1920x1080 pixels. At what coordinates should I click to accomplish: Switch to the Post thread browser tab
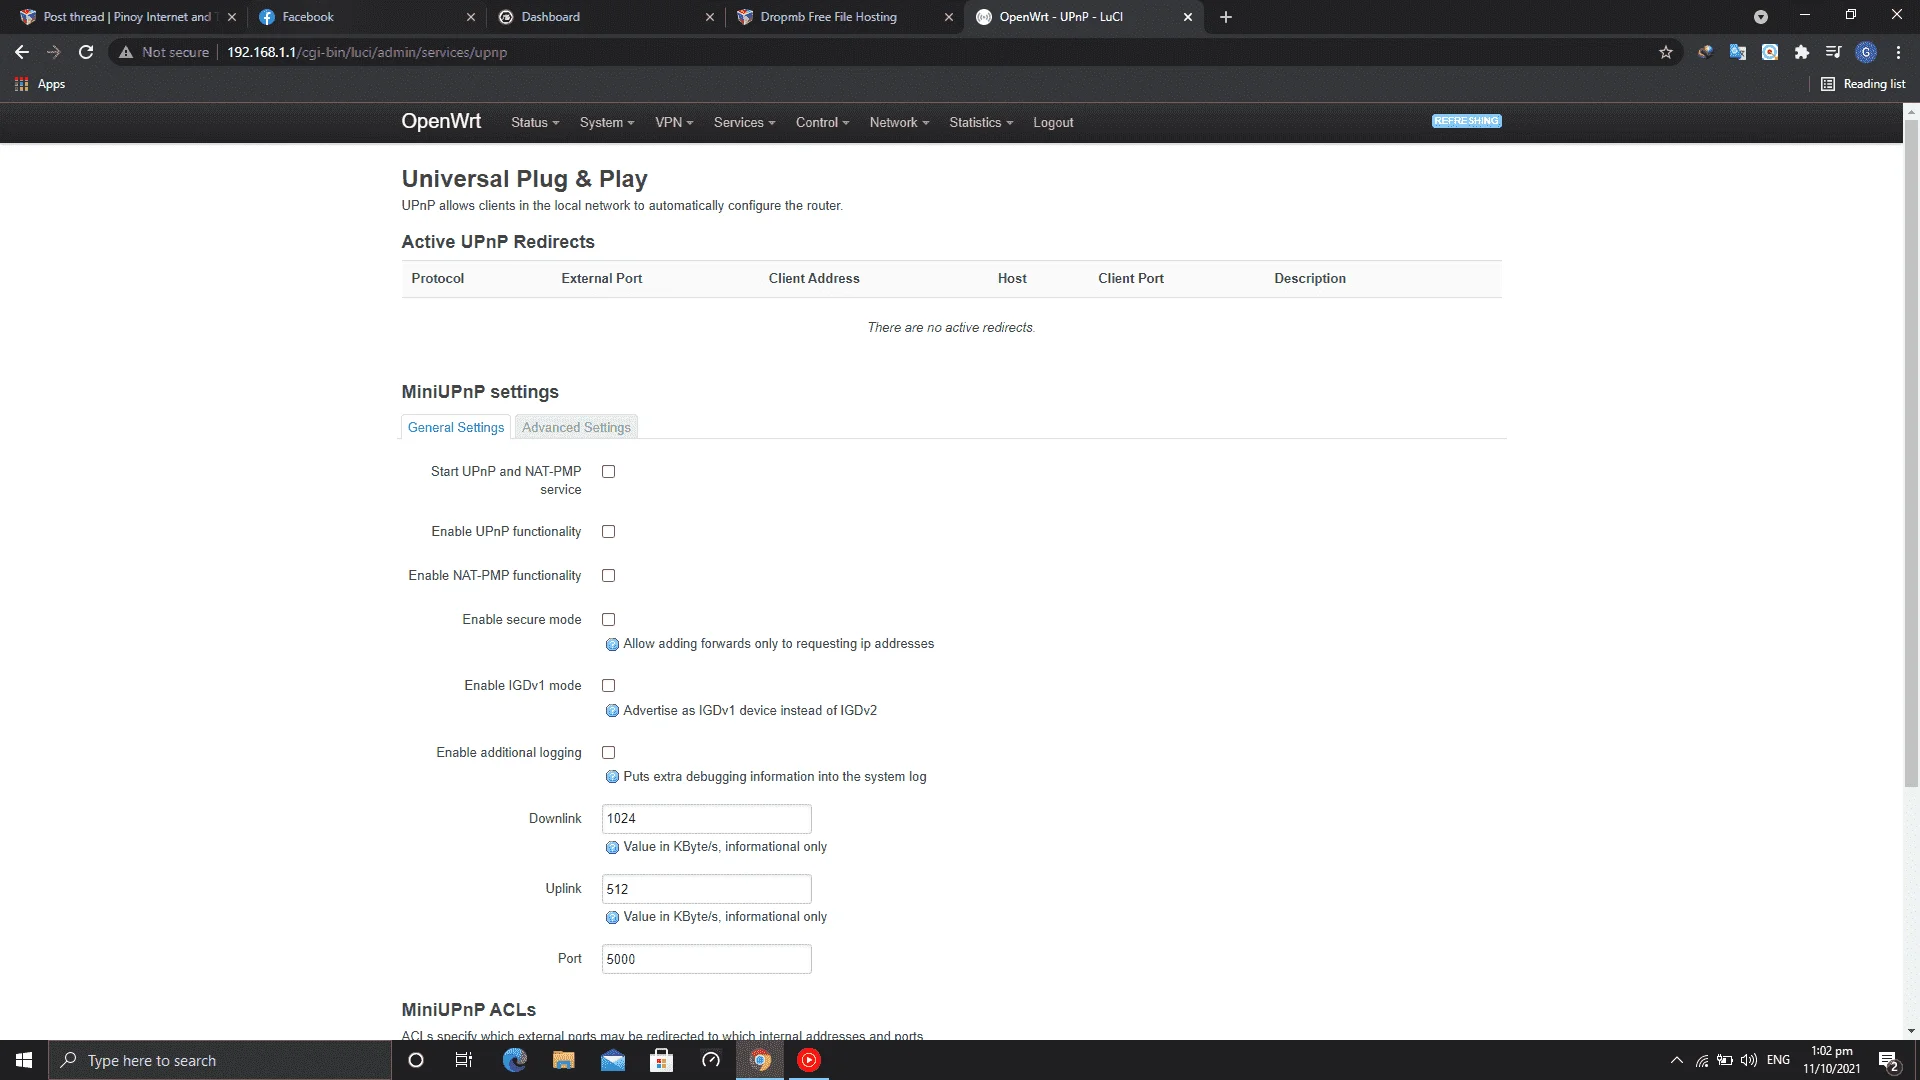coord(128,17)
